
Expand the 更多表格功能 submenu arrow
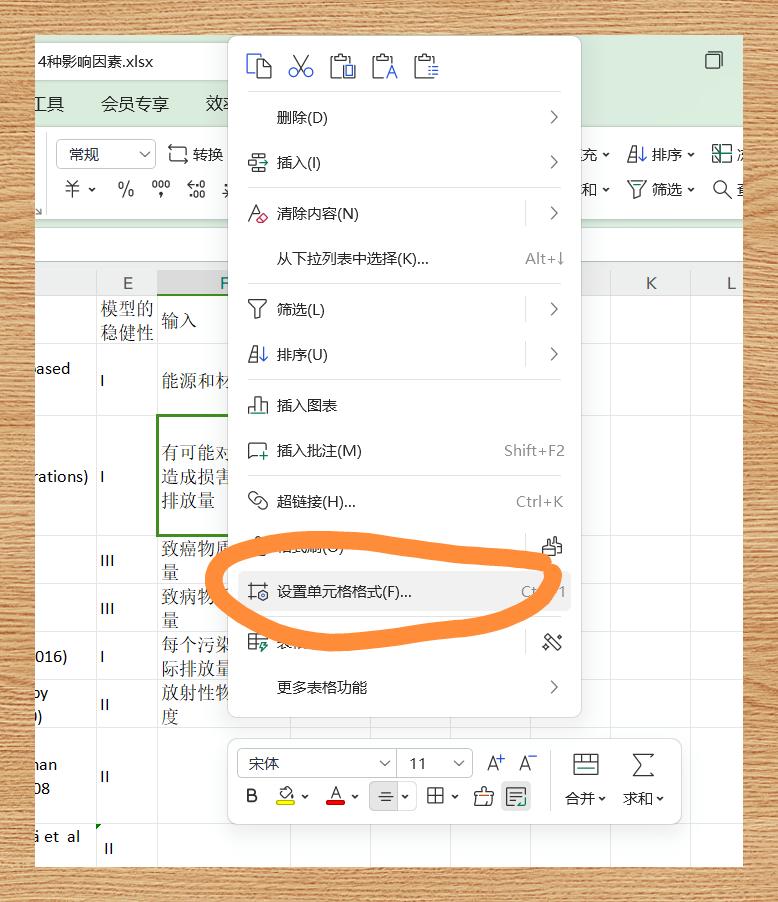coord(554,687)
